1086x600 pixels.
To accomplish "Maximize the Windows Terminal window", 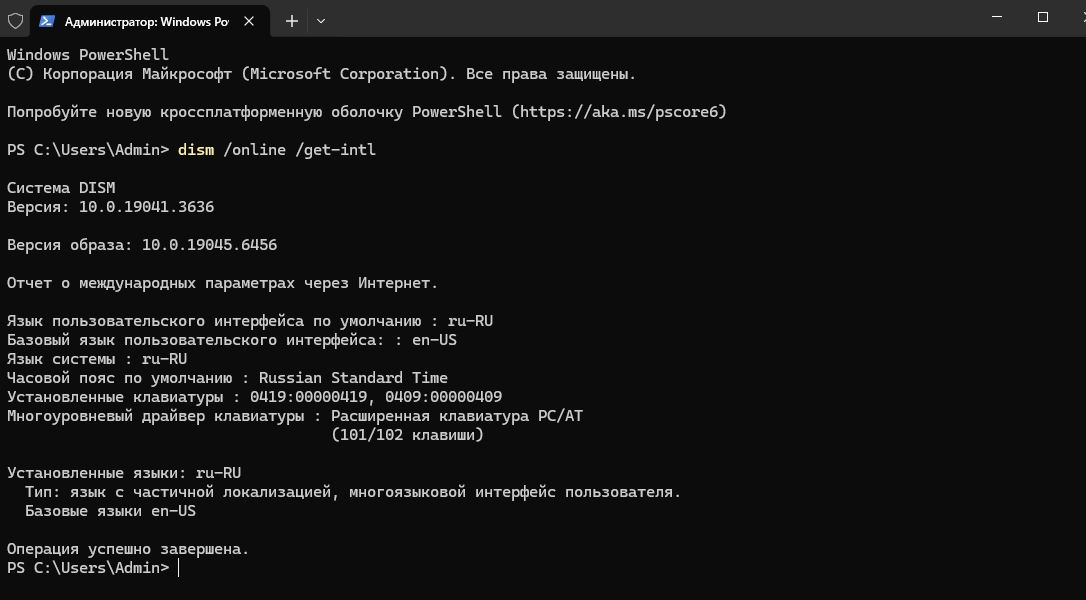I will [x=1043, y=17].
